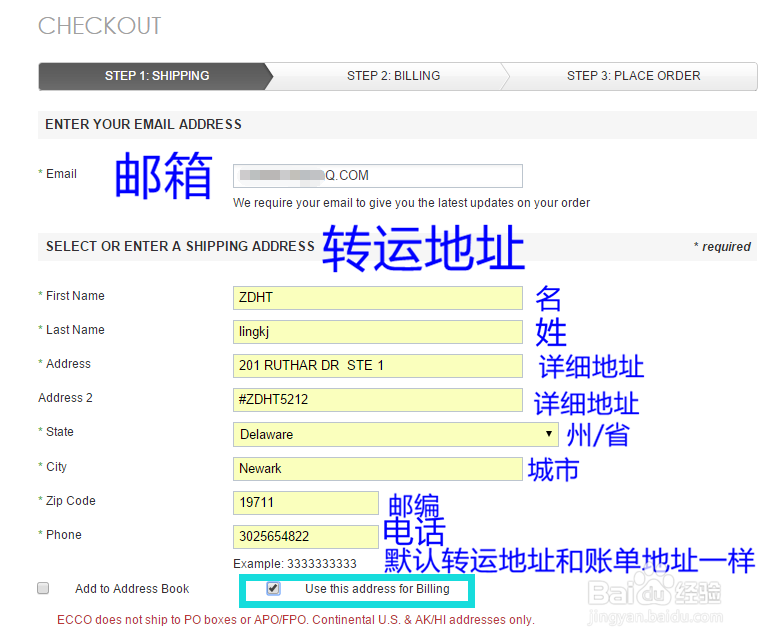The height and width of the screenshot is (644, 767).
Task: Go to Step 2: Billing tab
Action: point(393,76)
